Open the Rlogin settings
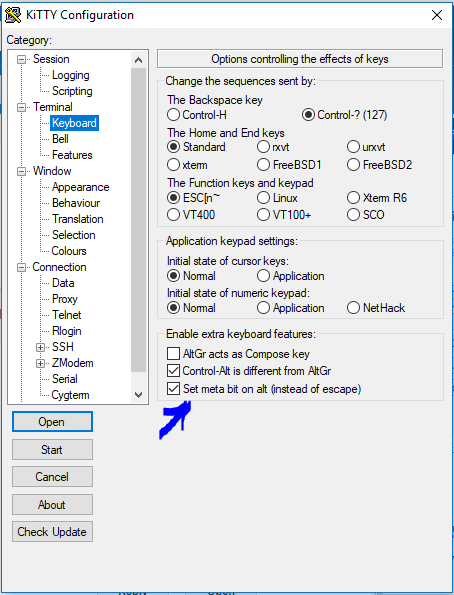The width and height of the screenshot is (454, 595). point(67,331)
